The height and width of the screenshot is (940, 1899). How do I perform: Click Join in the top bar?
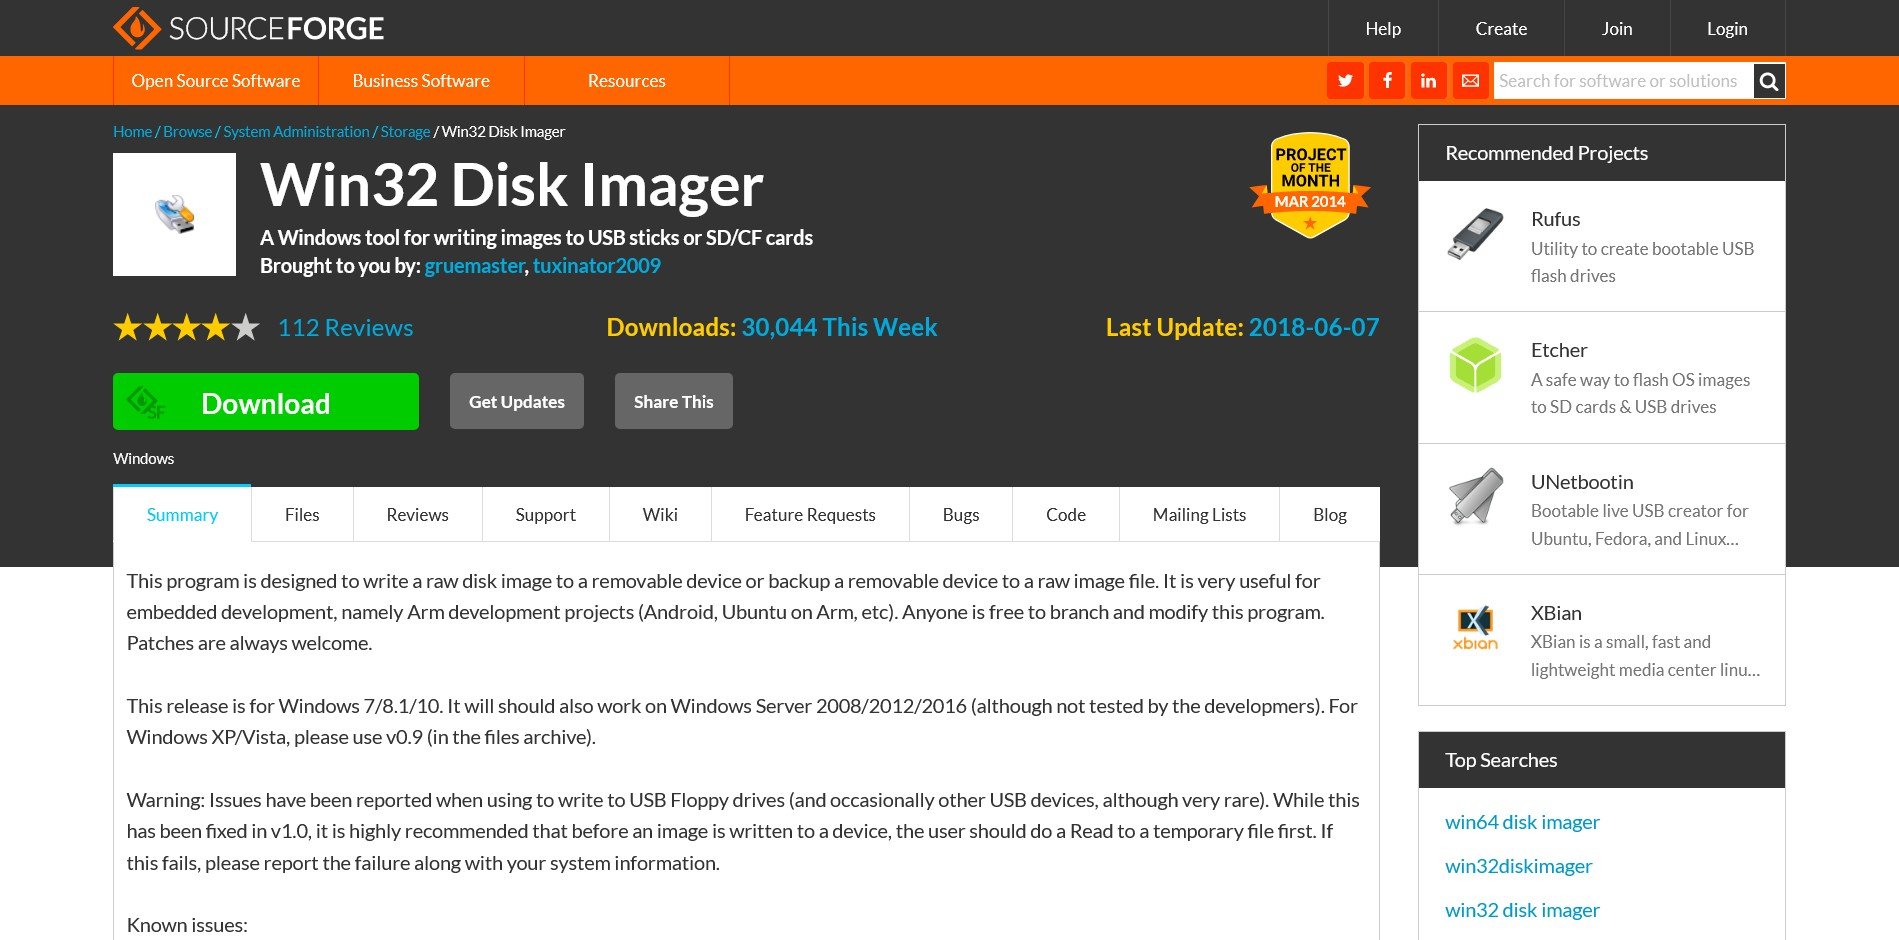coord(1617,28)
